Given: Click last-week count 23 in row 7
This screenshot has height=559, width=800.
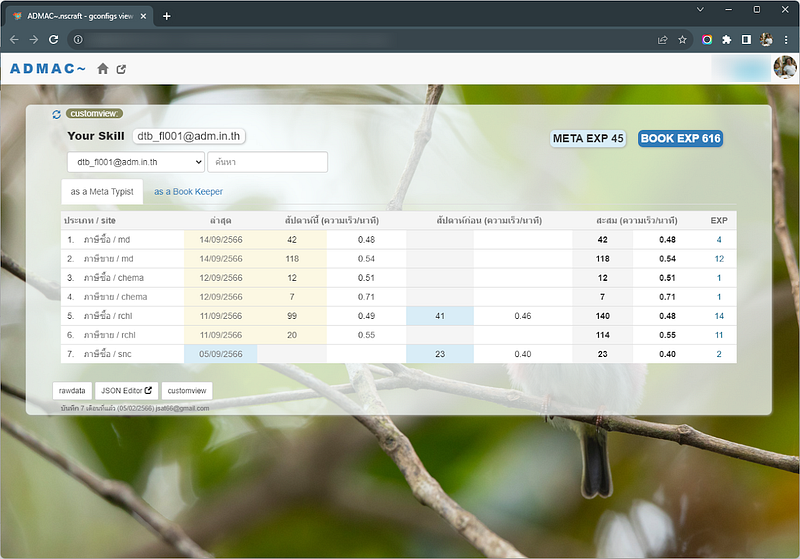Looking at the screenshot, I should tap(440, 354).
